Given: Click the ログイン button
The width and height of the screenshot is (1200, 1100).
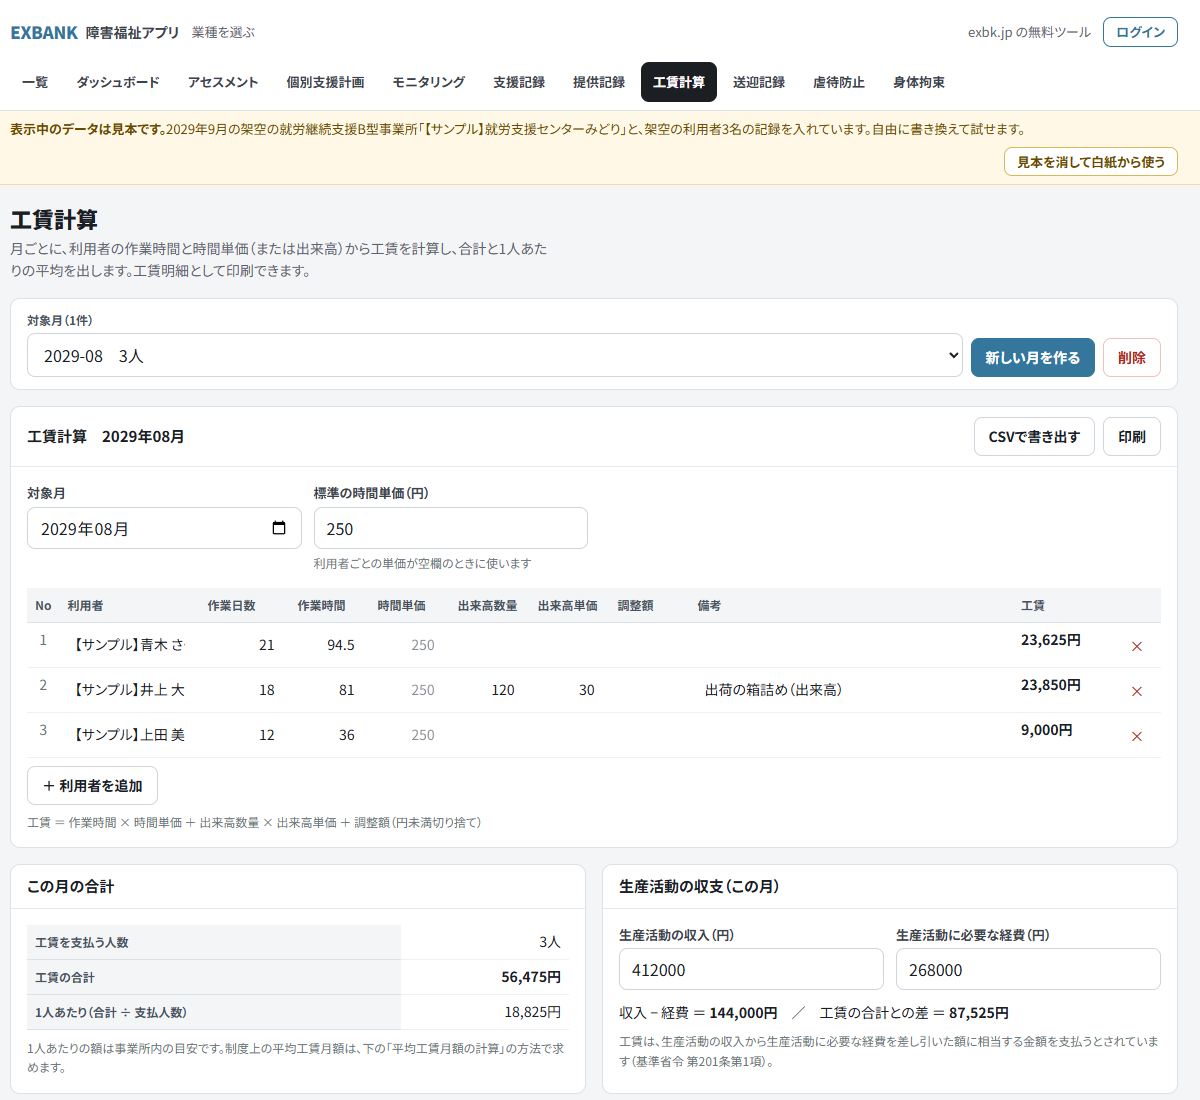Looking at the screenshot, I should [x=1140, y=32].
